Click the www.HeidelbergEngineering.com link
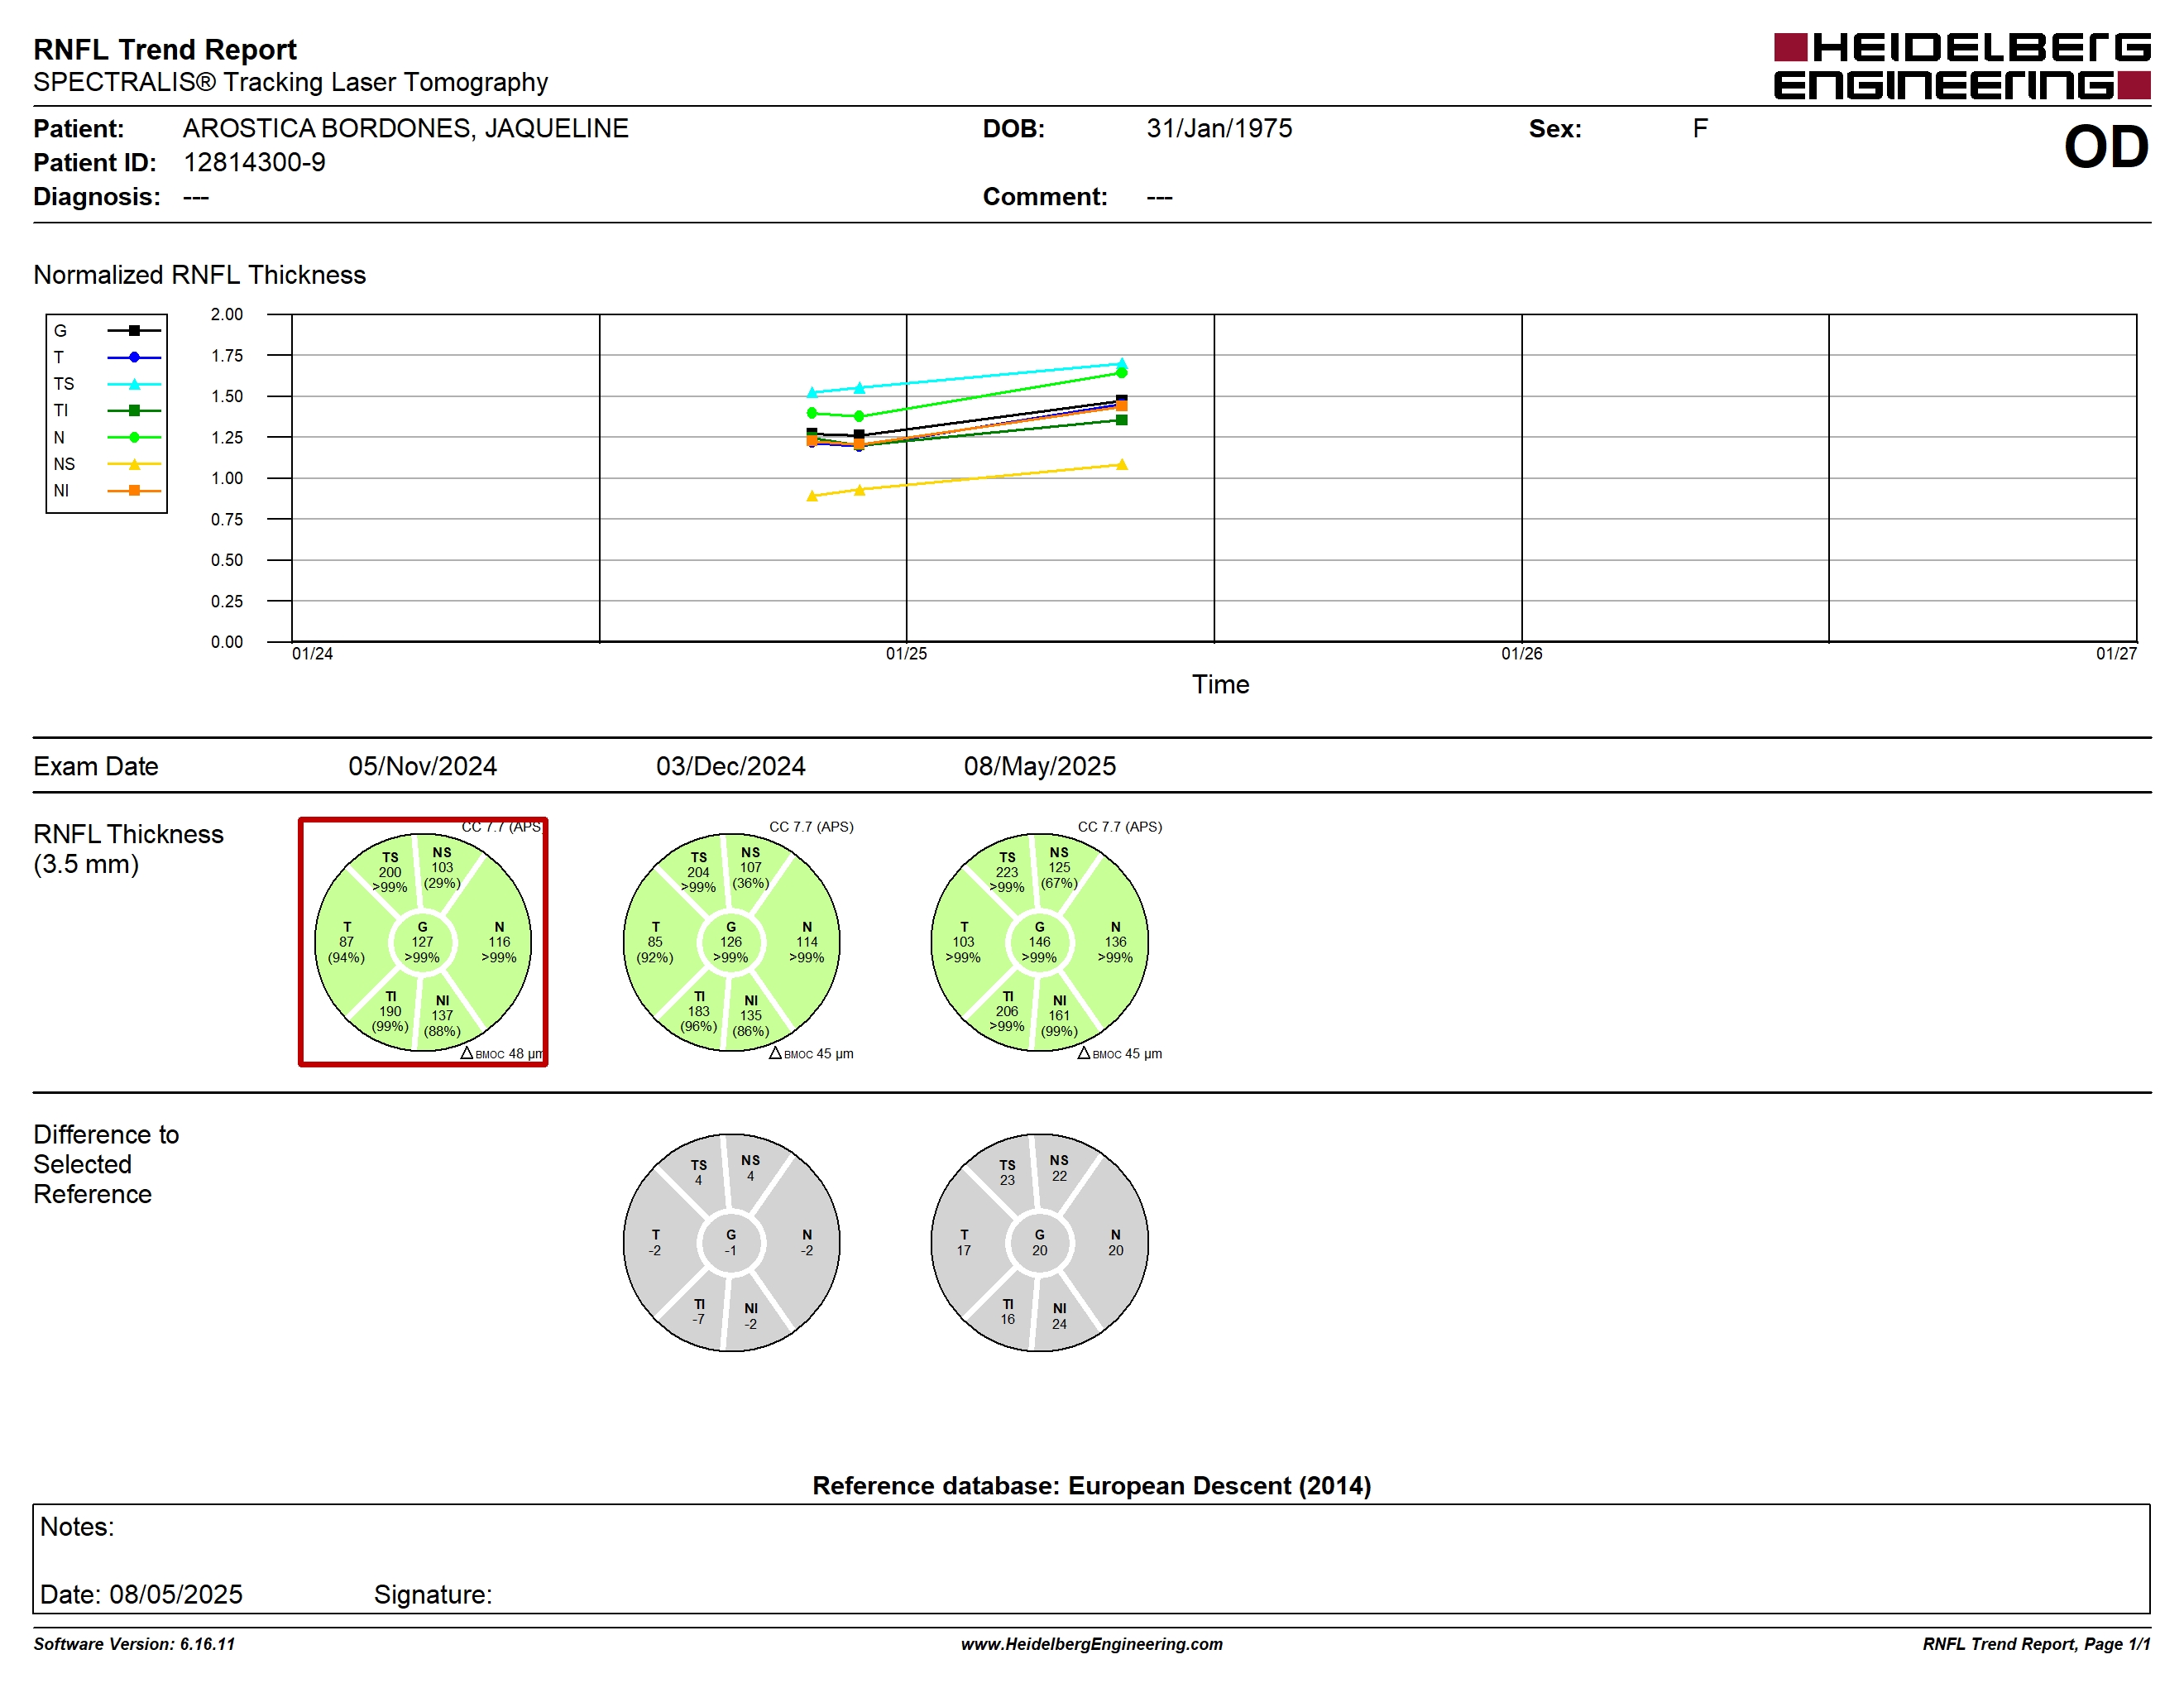The height and width of the screenshot is (1688, 2184). (x=1092, y=1644)
